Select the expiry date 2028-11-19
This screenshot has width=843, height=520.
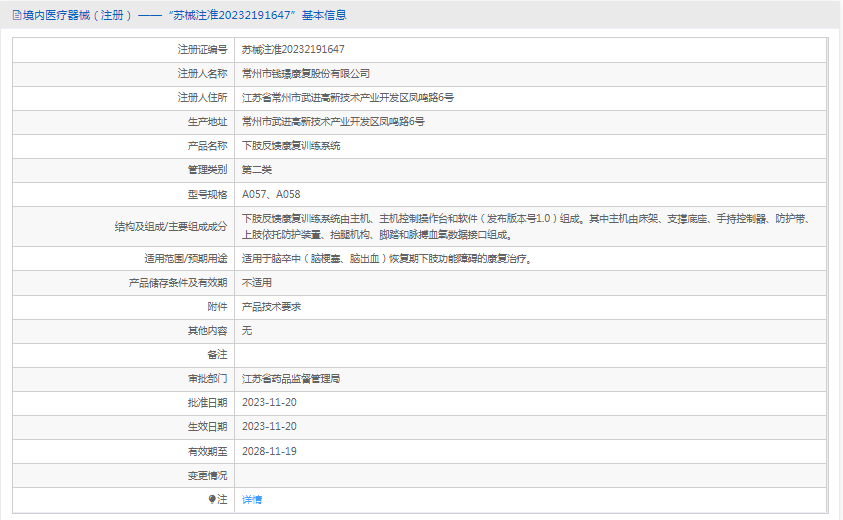click(x=269, y=451)
